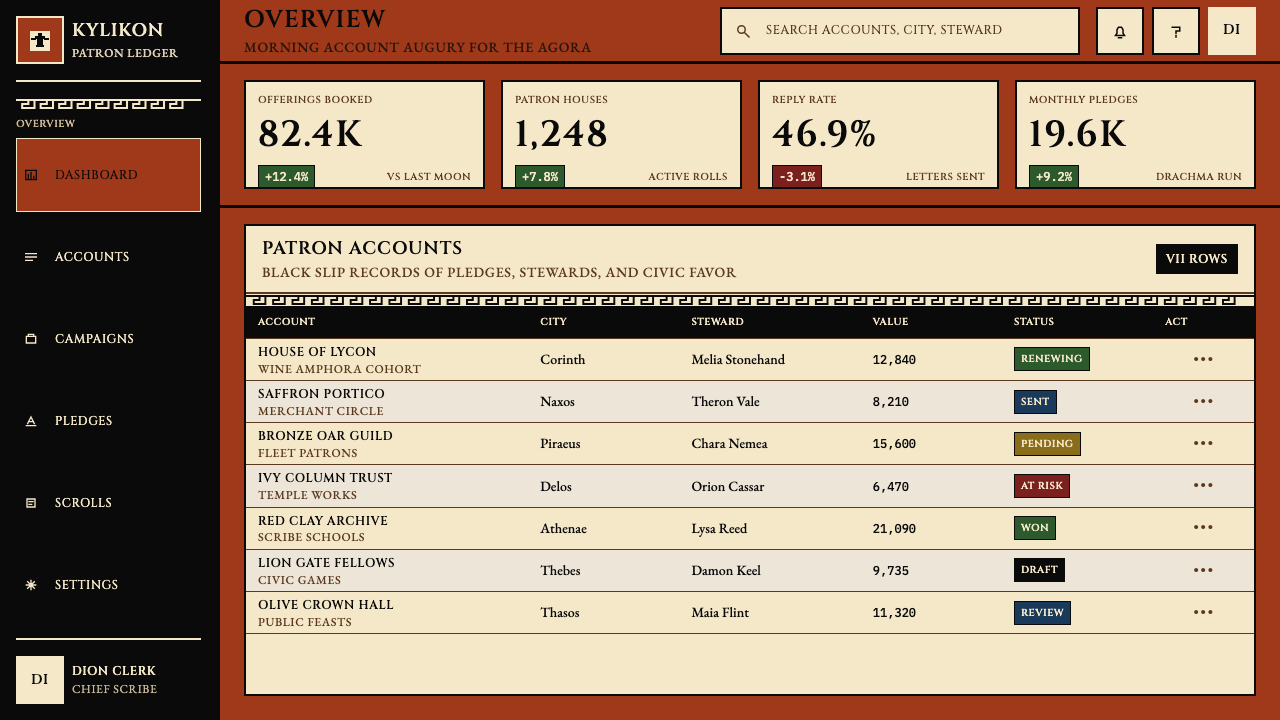Image resolution: width=1280 pixels, height=720 pixels.
Task: Click steward Theron Vale
Action: 725,402
